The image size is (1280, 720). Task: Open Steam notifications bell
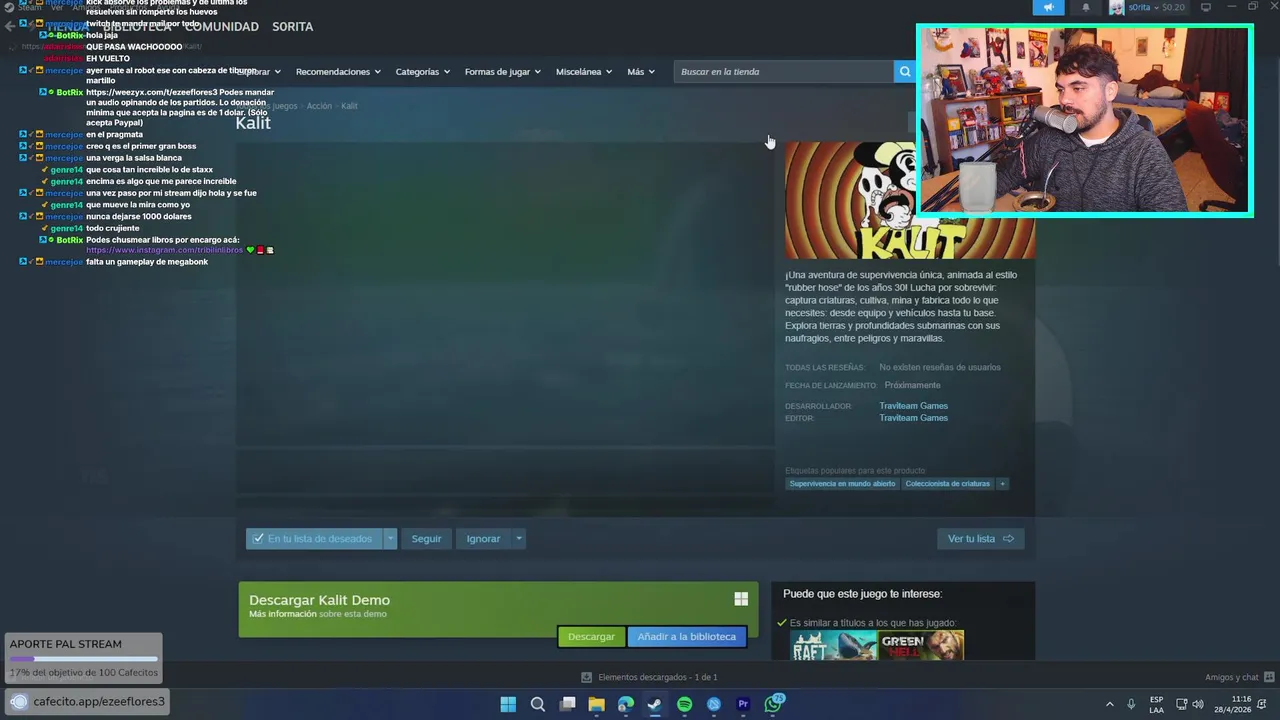point(1086,8)
